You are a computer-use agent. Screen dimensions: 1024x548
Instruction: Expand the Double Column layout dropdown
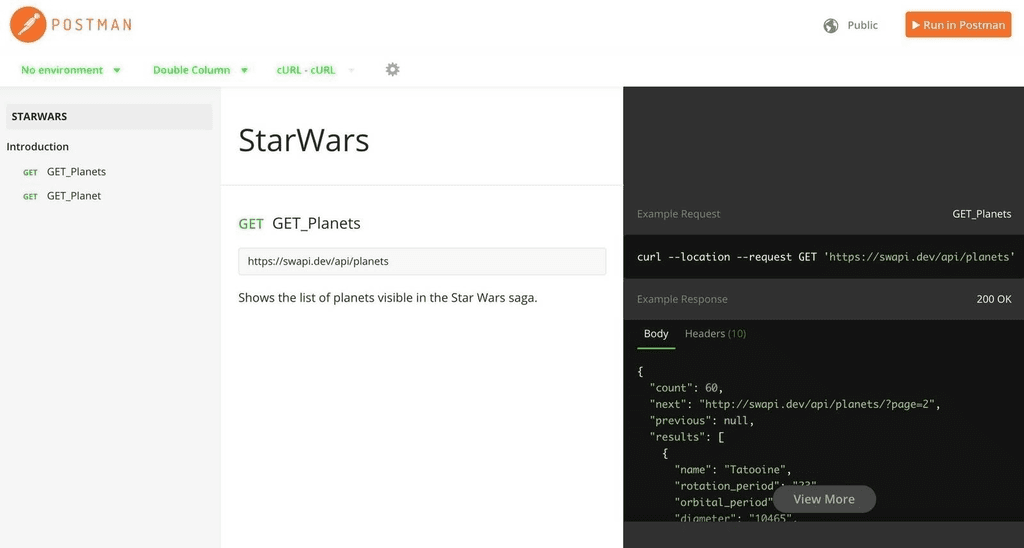[200, 70]
